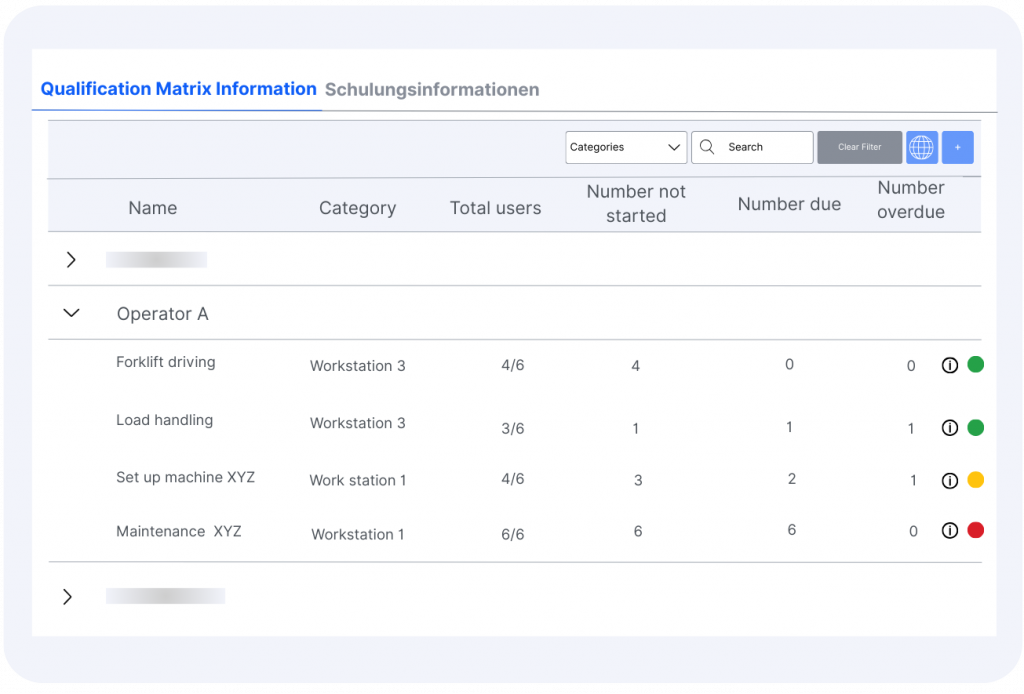1024x694 pixels.
Task: Sort by Number overdue column header
Action: click(910, 200)
